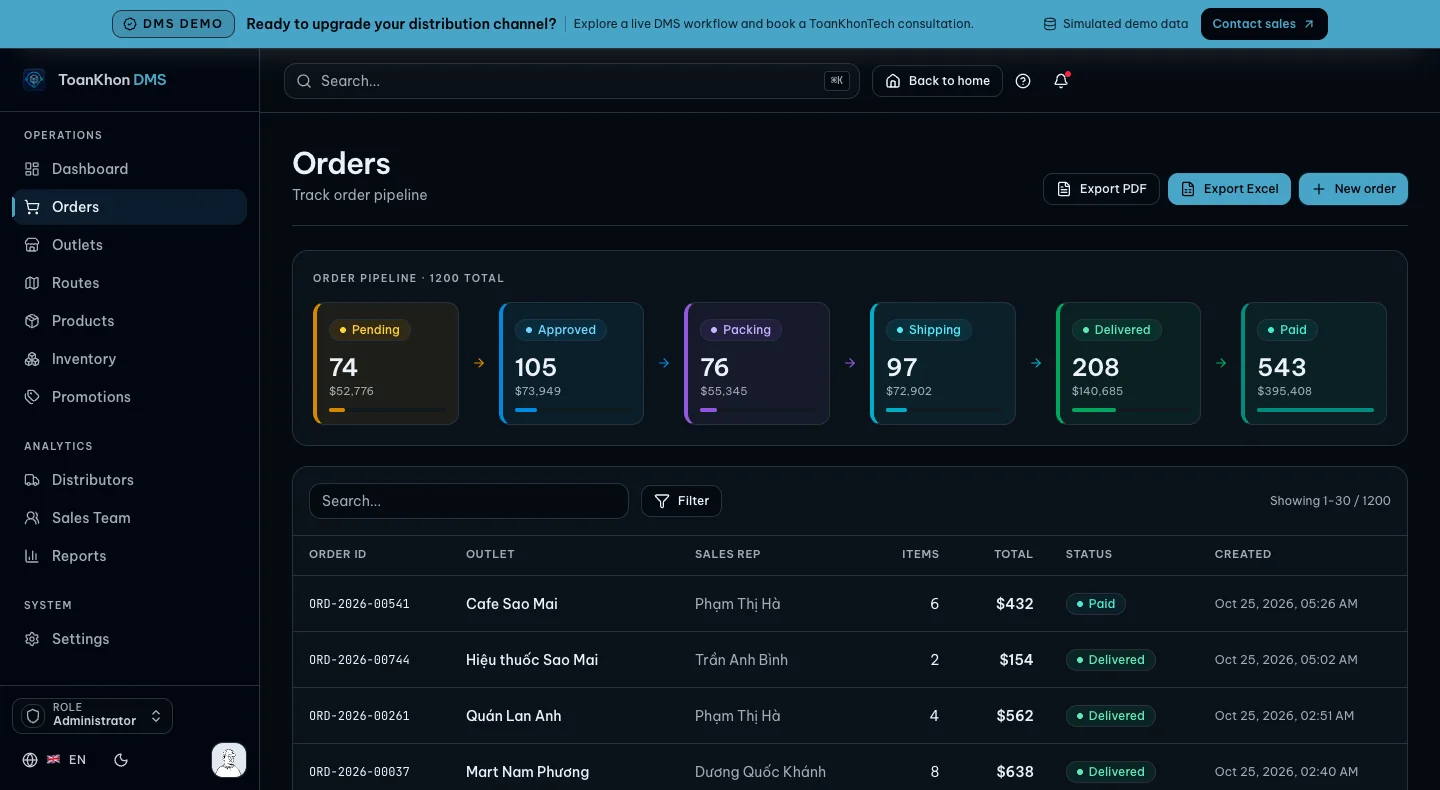Open Routes in the sidebar
The width and height of the screenshot is (1440, 790).
129,283
